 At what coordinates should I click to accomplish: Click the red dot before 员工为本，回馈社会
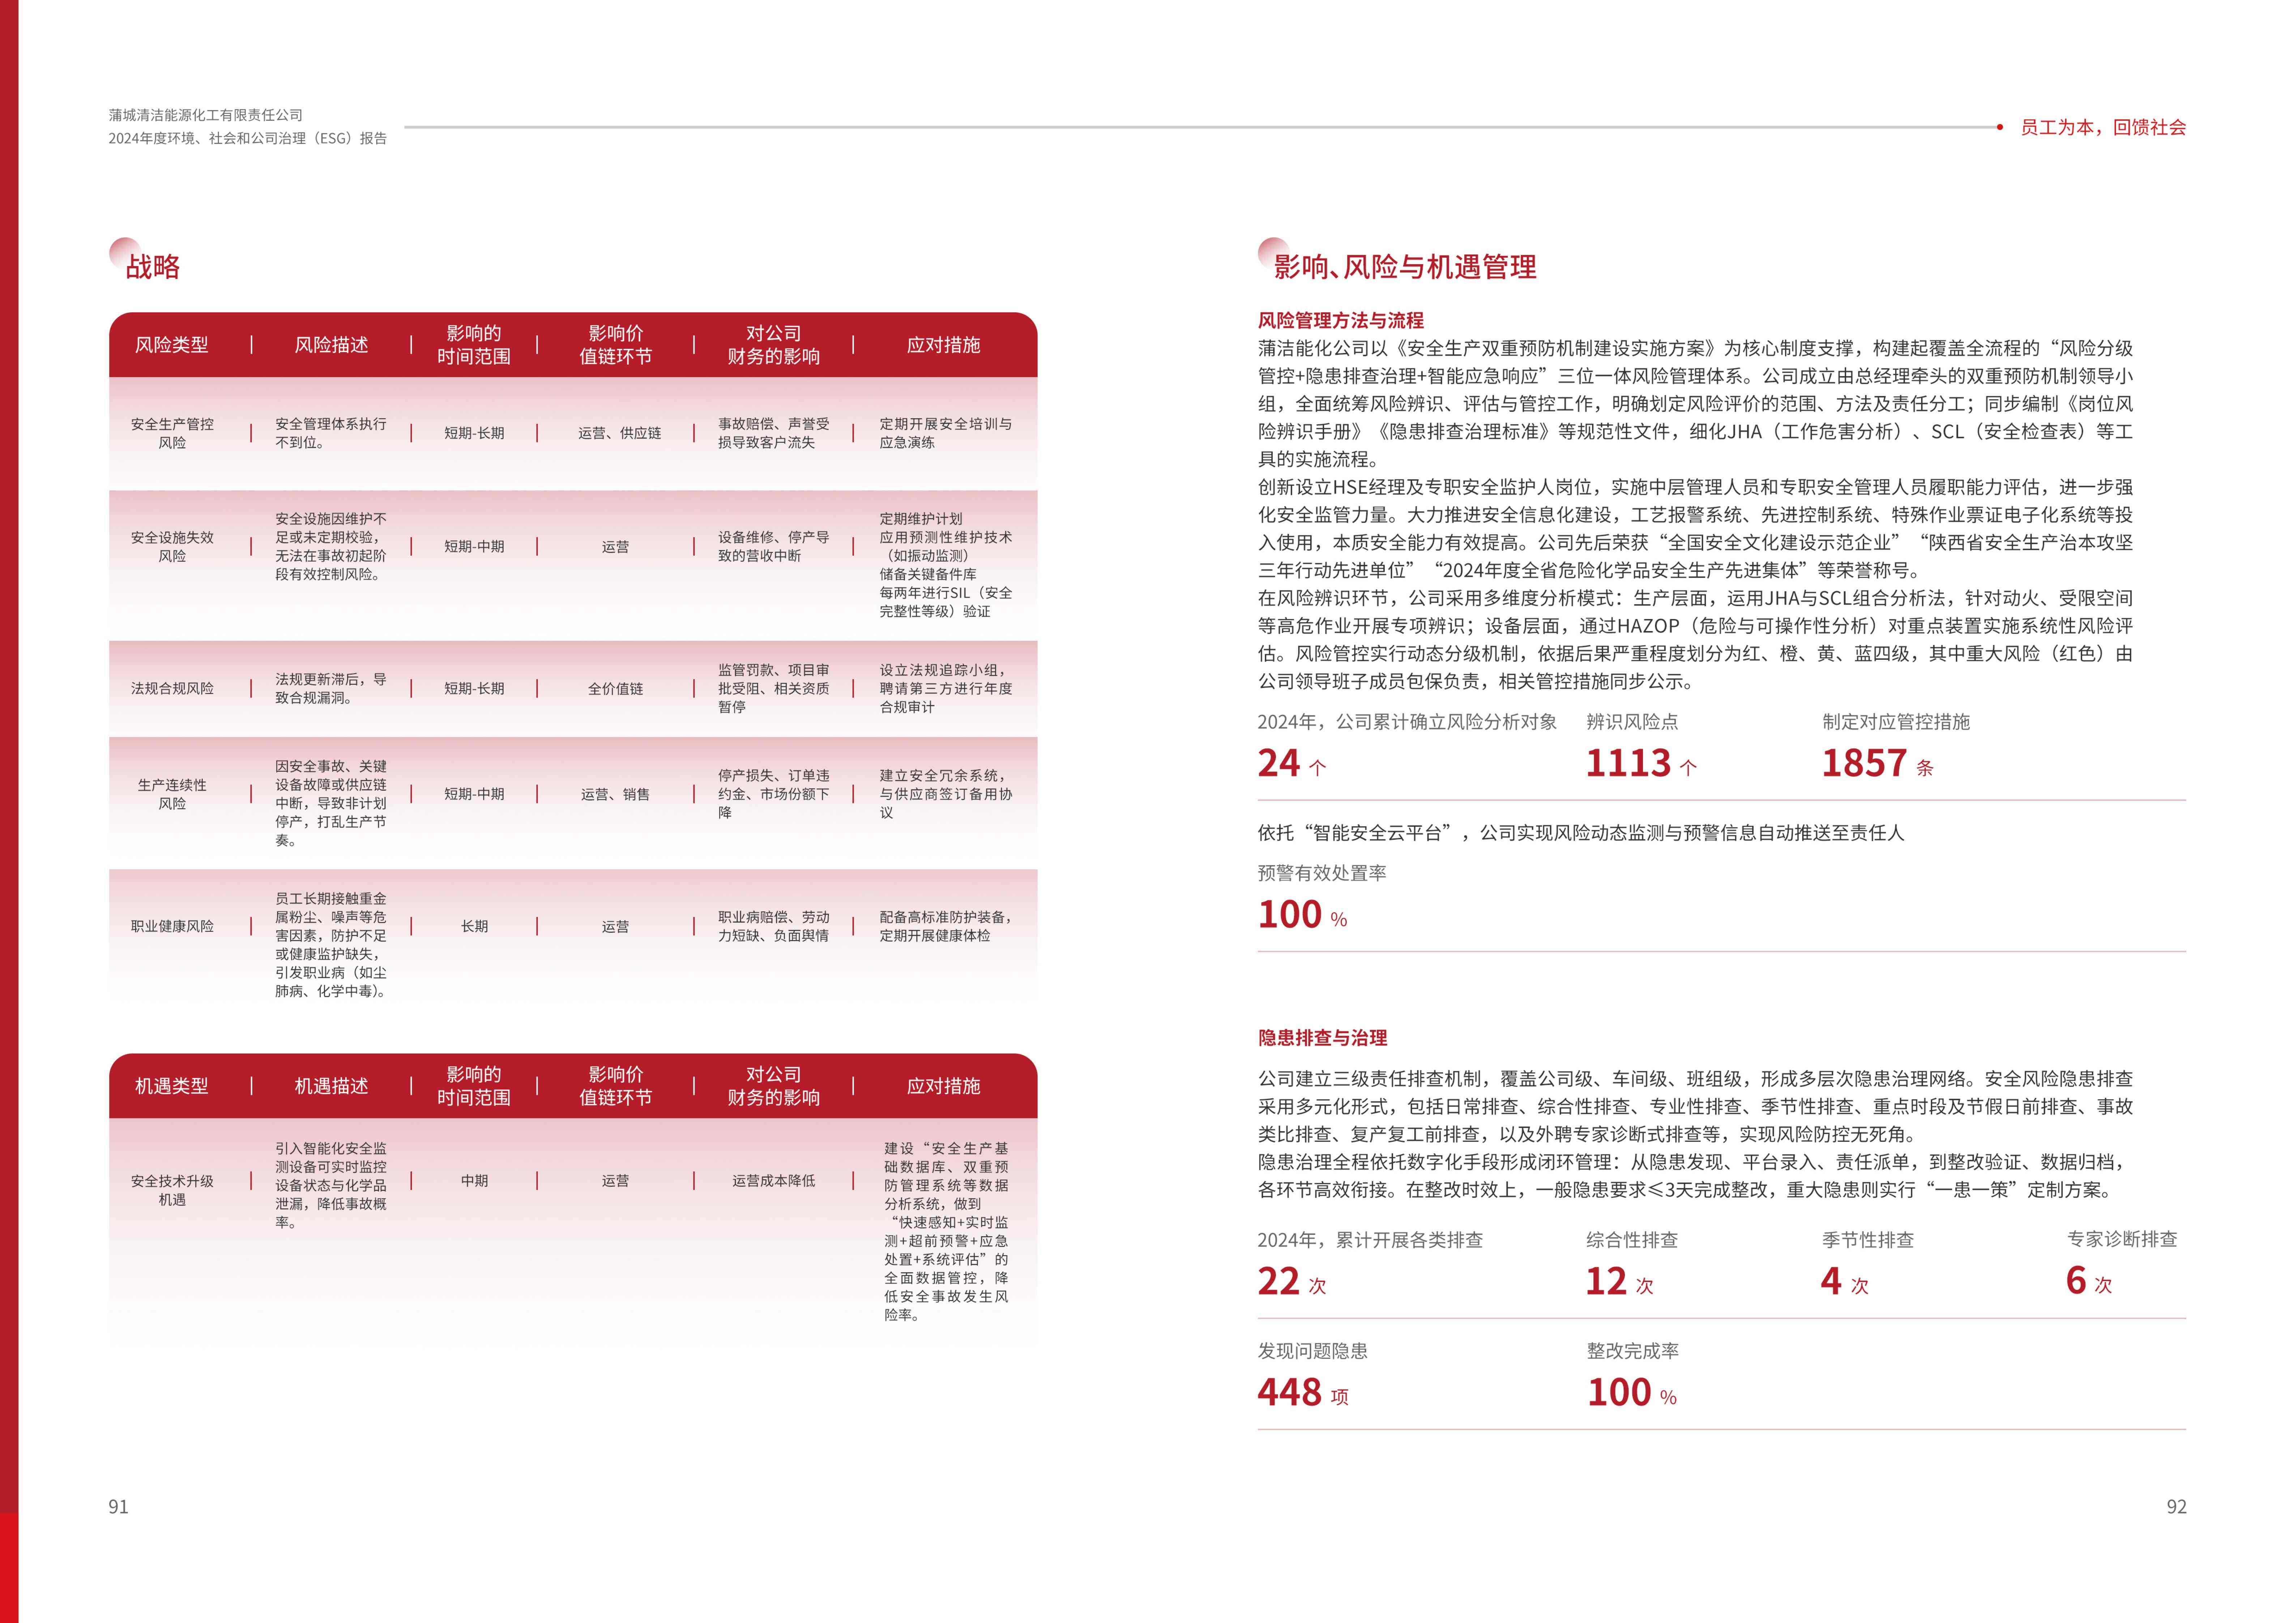[1999, 127]
